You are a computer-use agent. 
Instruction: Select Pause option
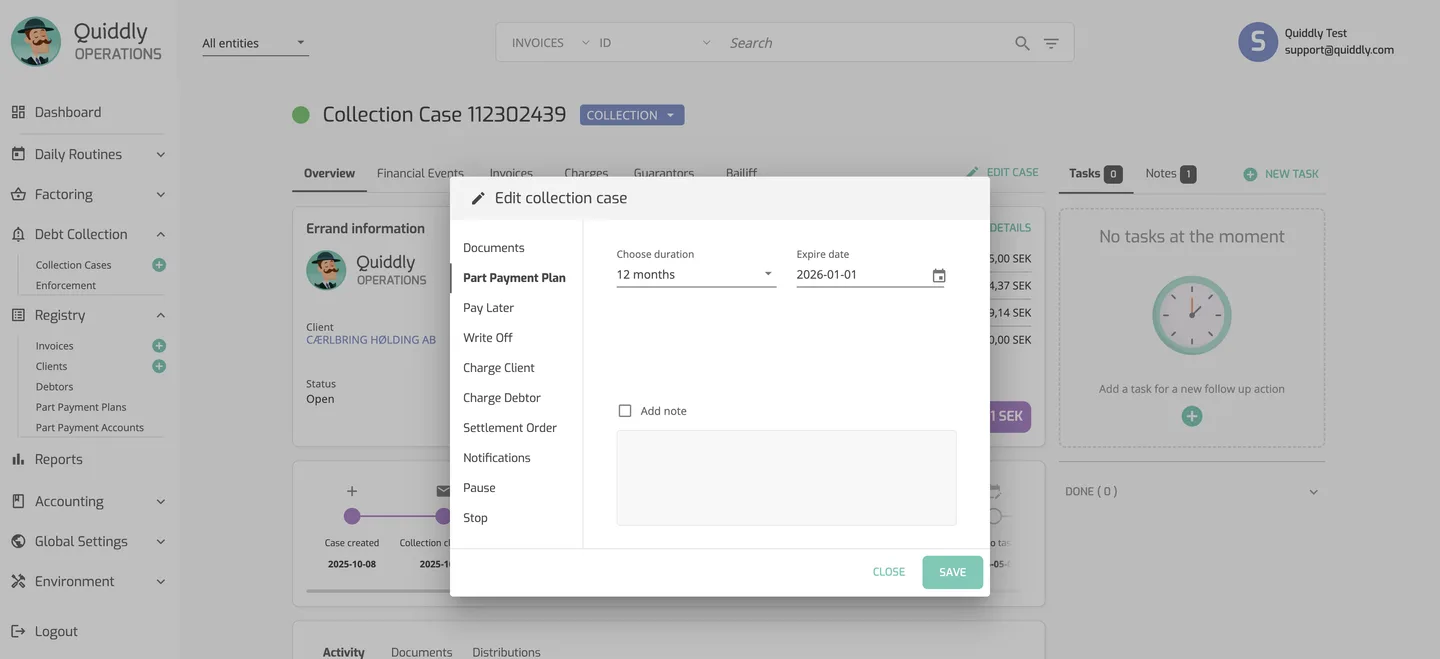click(479, 488)
